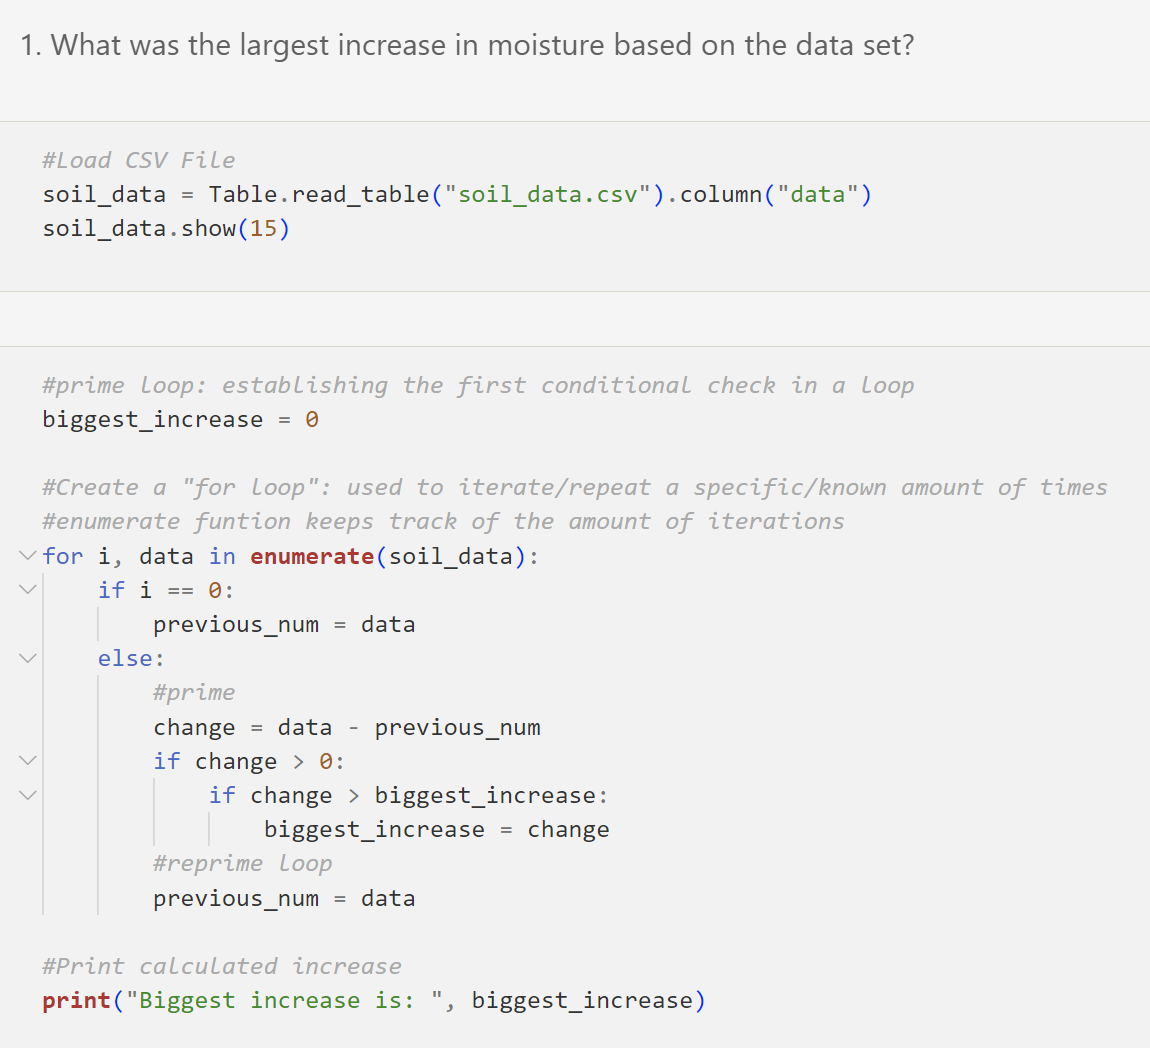Collapse the for loop code fold chevron
The image size is (1150, 1048).
[27, 556]
